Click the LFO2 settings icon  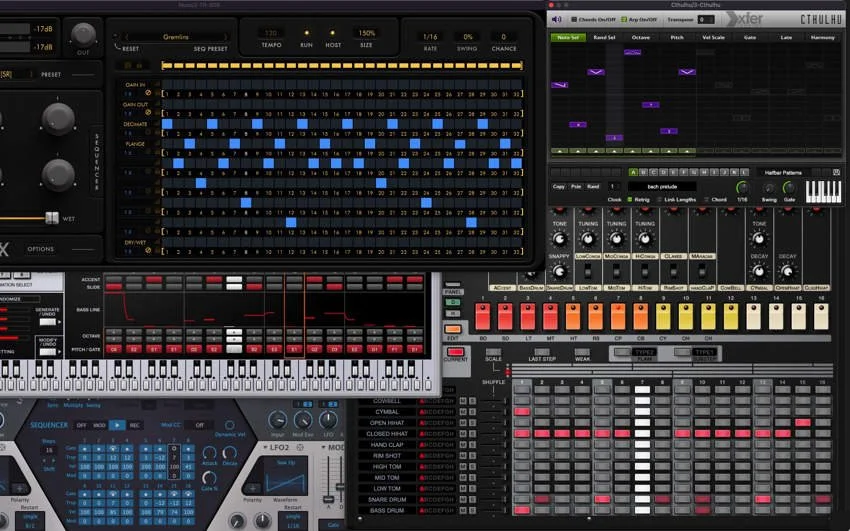(300, 447)
